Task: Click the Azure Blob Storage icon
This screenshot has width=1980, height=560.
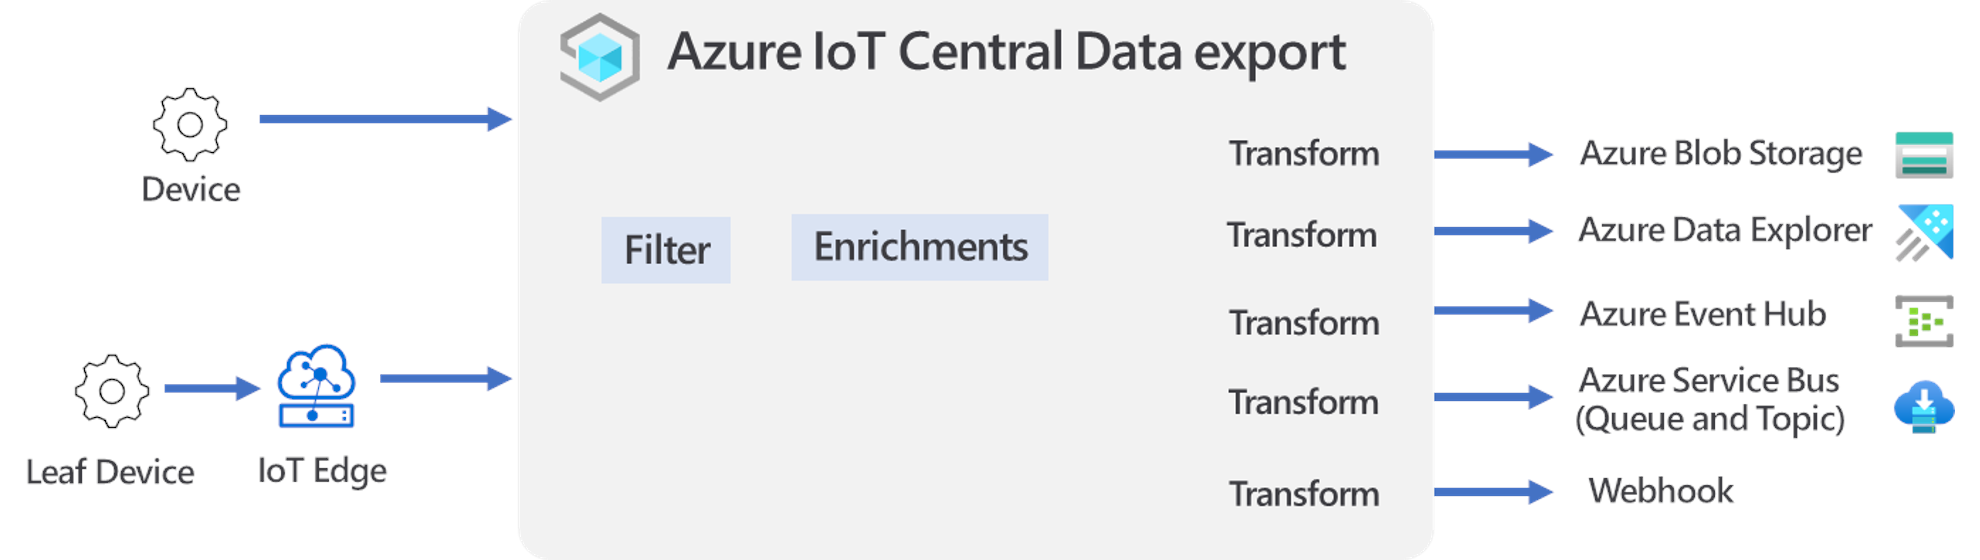Action: [x=1924, y=155]
